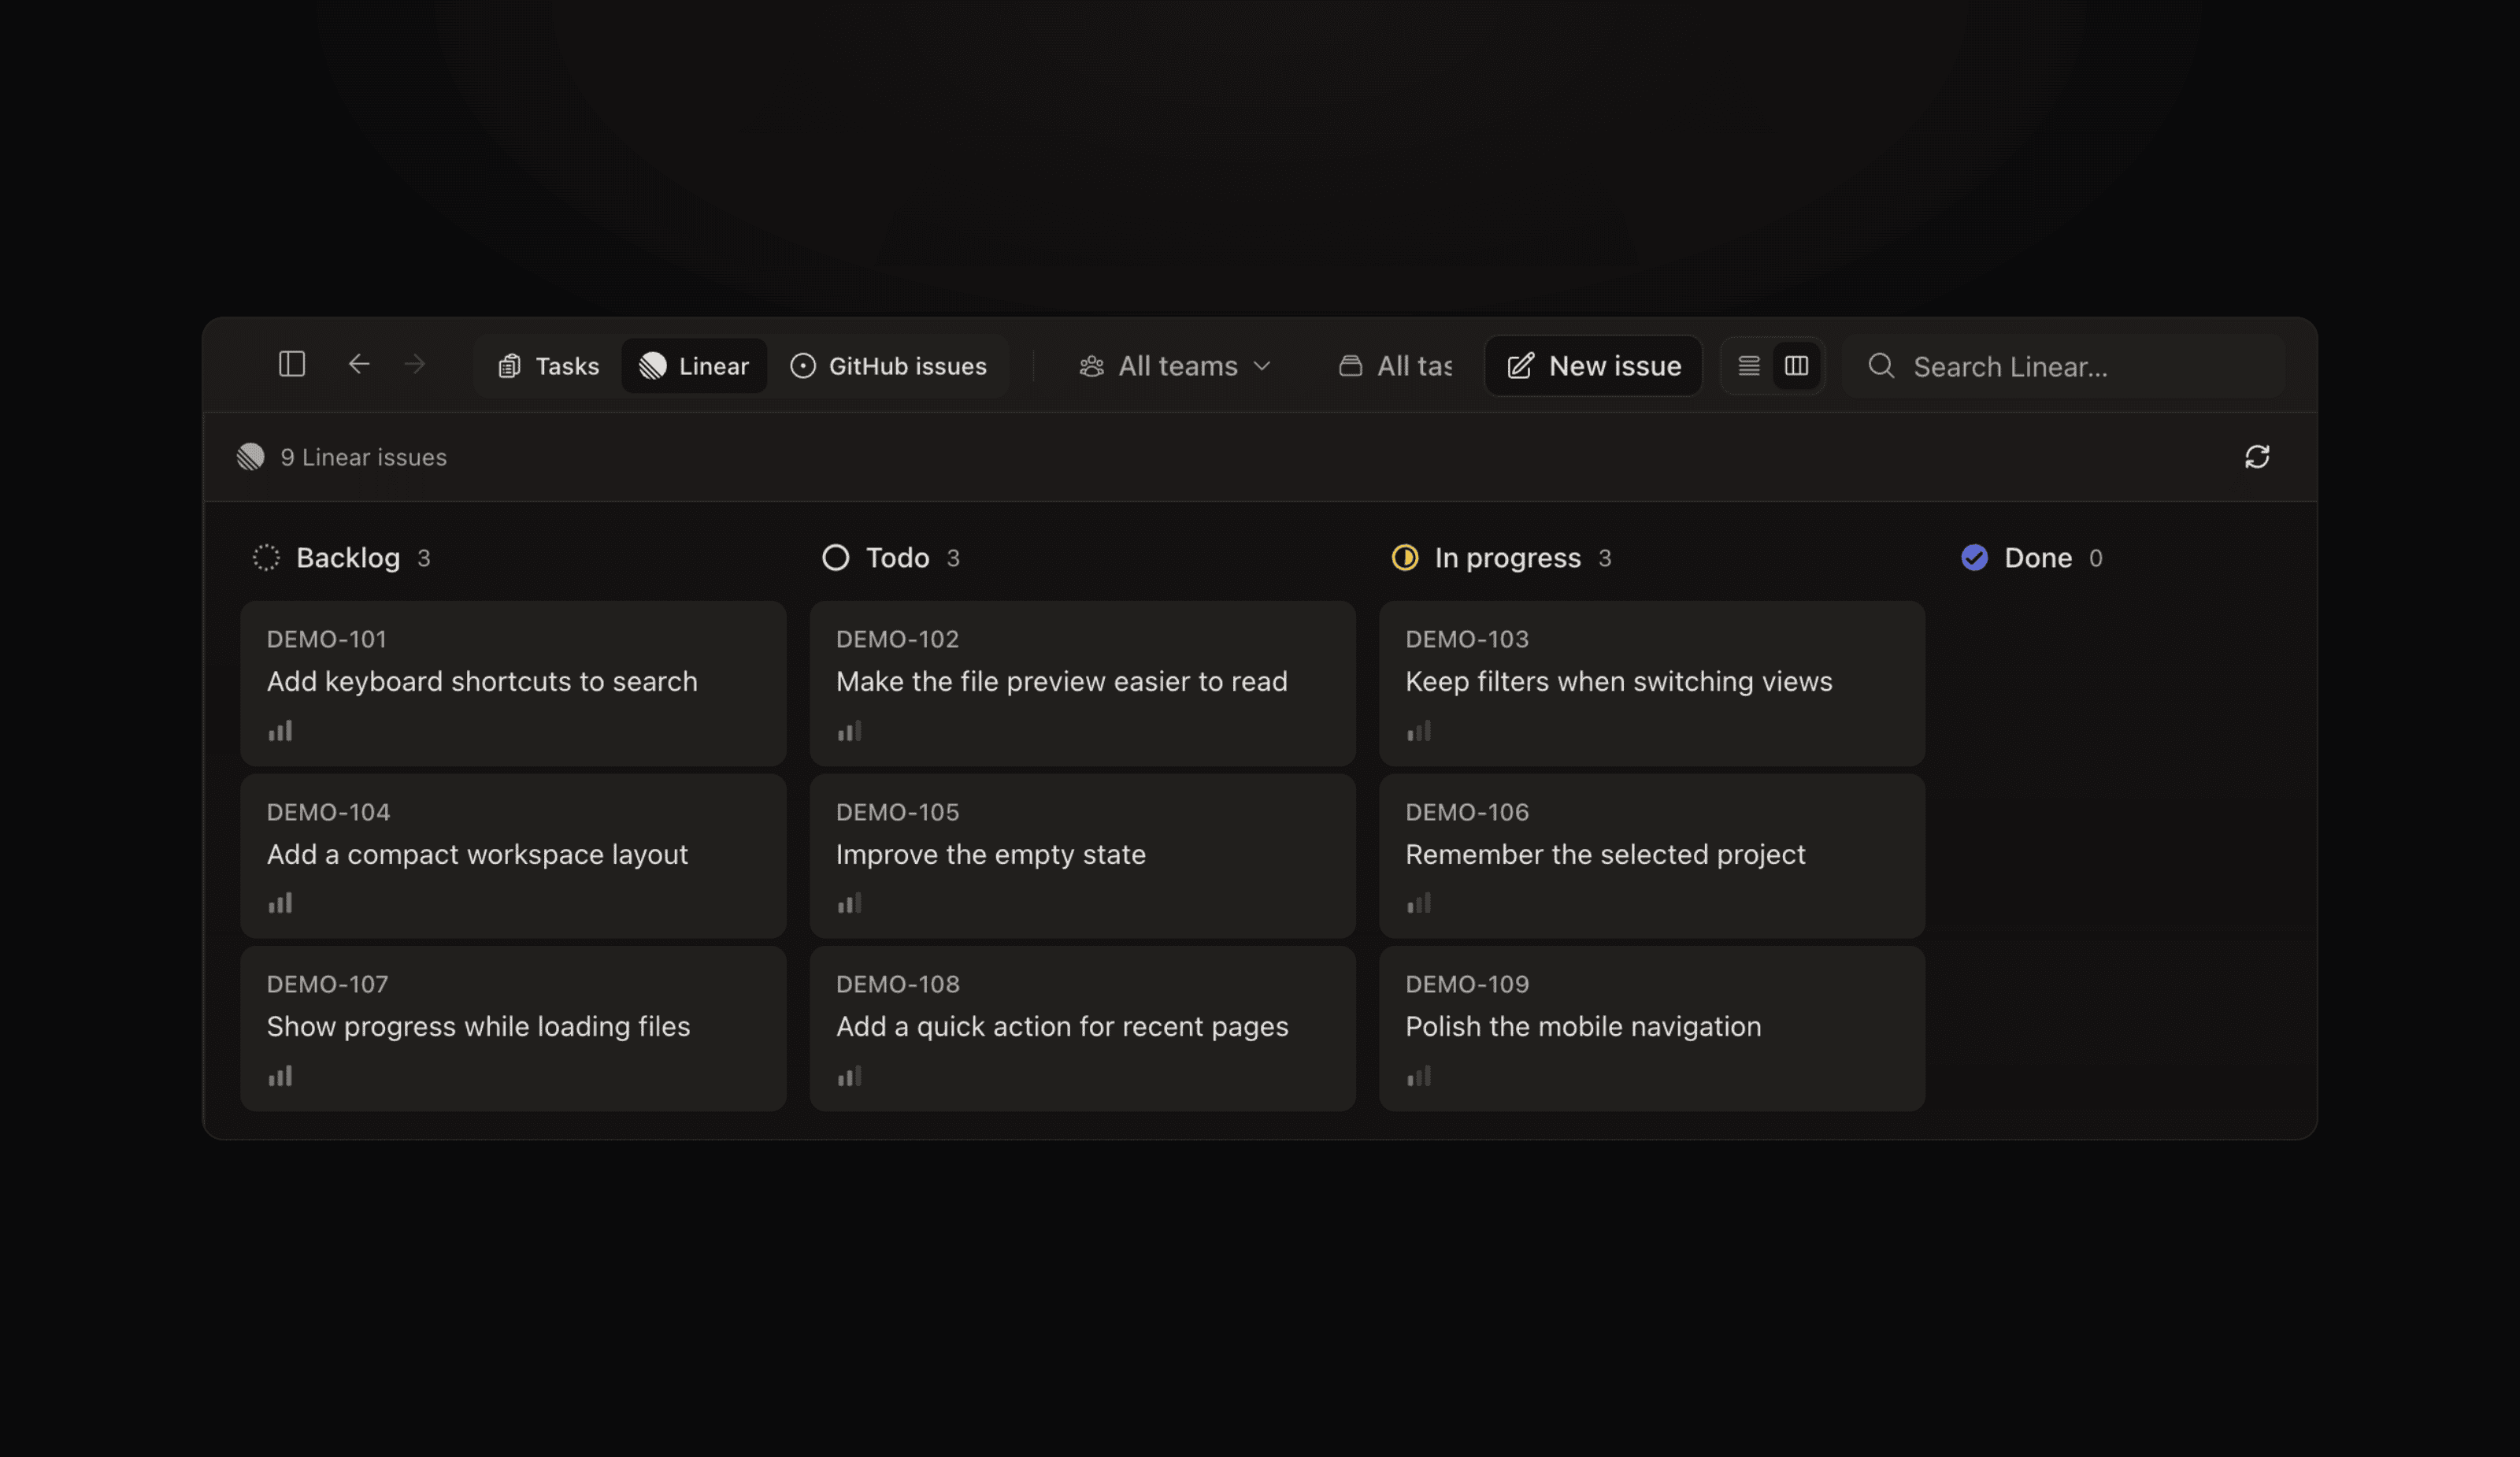Viewport: 2520px width, 1457px height.
Task: Select the Linear tab
Action: click(x=694, y=366)
